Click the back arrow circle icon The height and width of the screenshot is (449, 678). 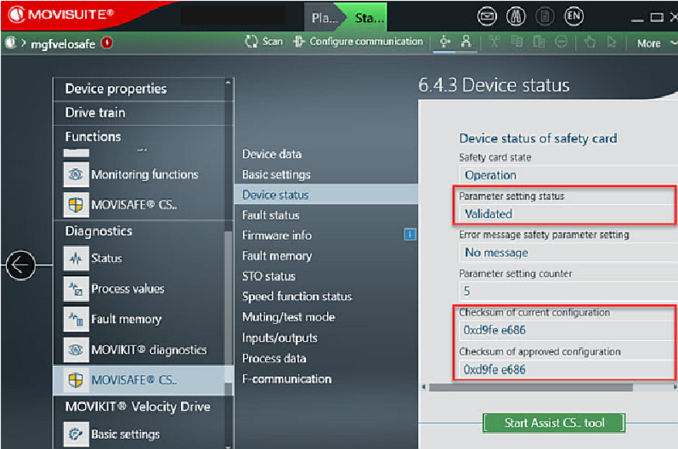pyautogui.click(x=21, y=265)
